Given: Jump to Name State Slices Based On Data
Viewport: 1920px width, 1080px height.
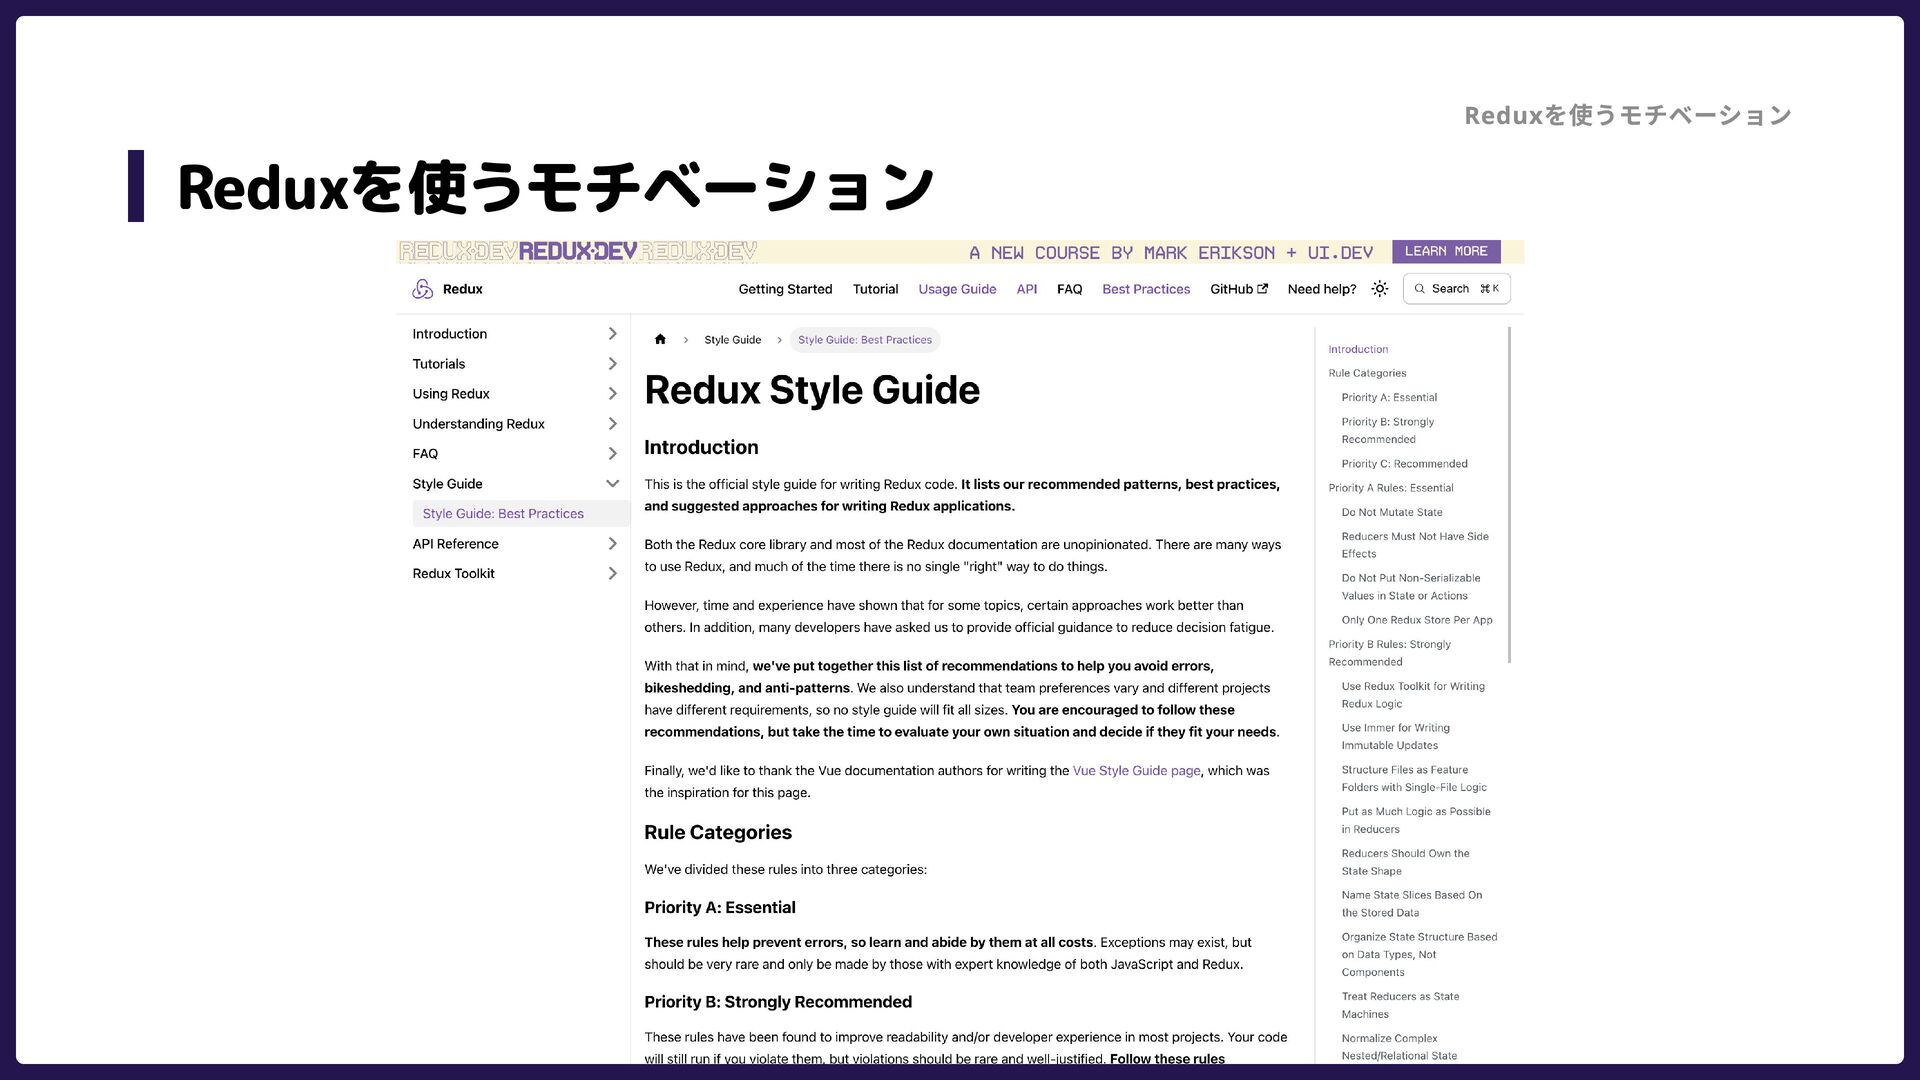Looking at the screenshot, I should [x=1411, y=904].
